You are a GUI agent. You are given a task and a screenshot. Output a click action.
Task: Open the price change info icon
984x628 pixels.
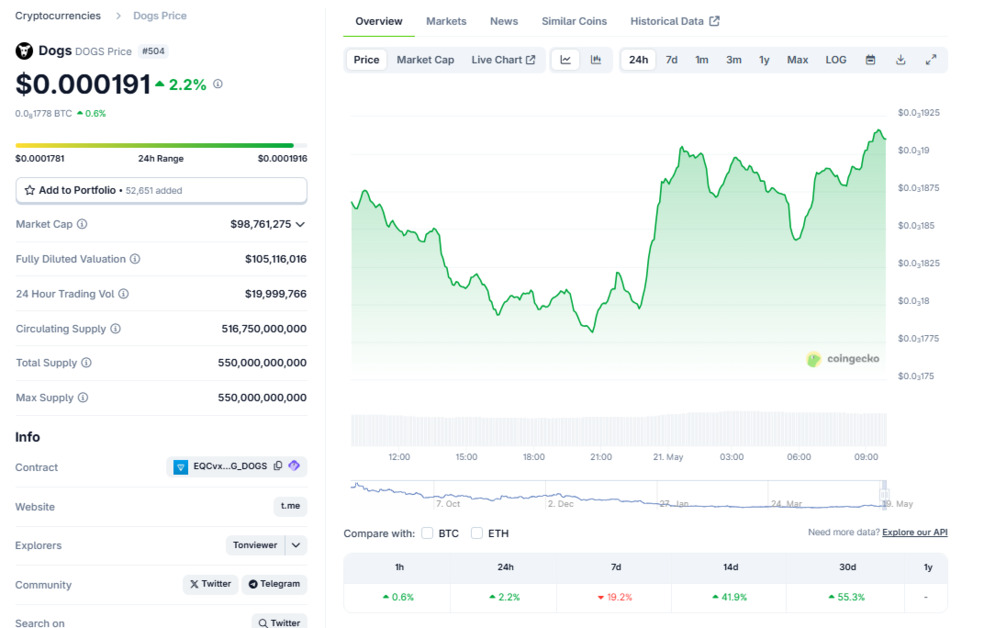coord(218,84)
